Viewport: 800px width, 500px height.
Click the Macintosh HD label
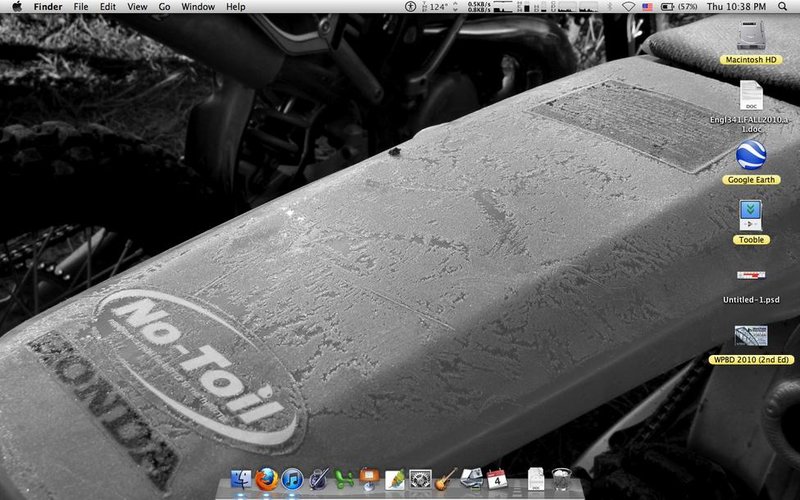[x=751, y=60]
